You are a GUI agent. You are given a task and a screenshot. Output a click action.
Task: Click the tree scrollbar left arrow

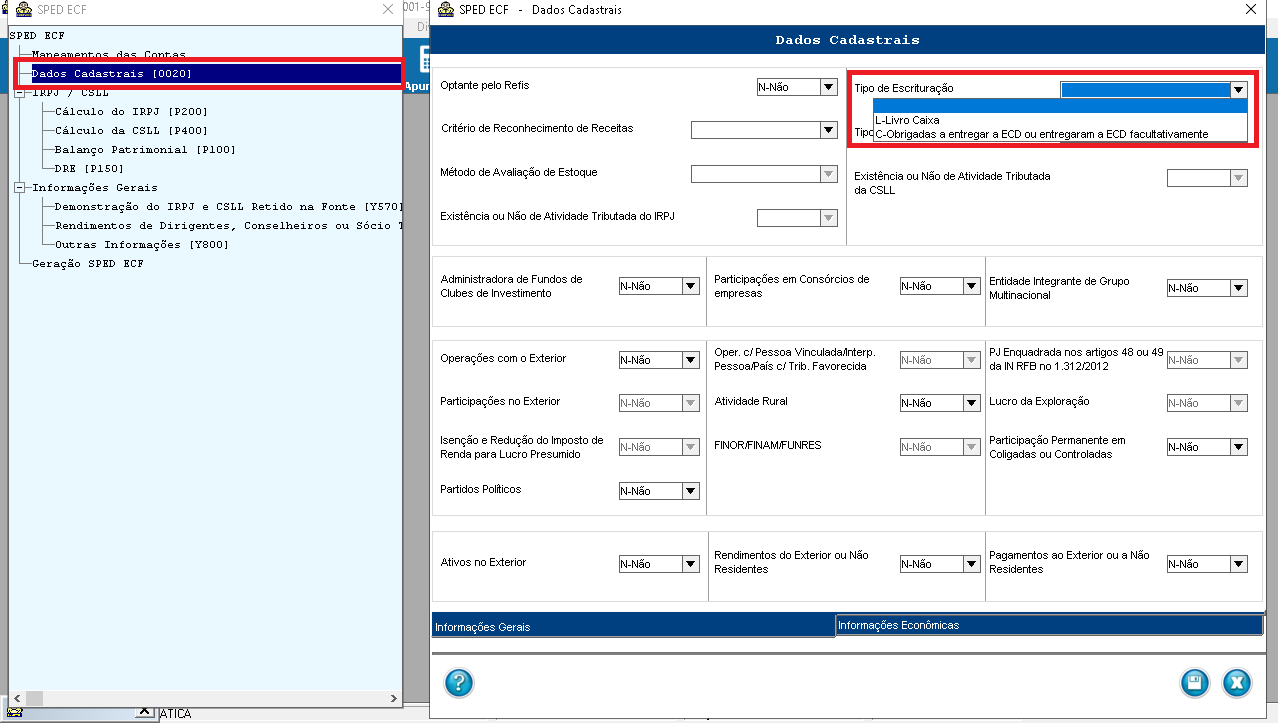(16, 697)
